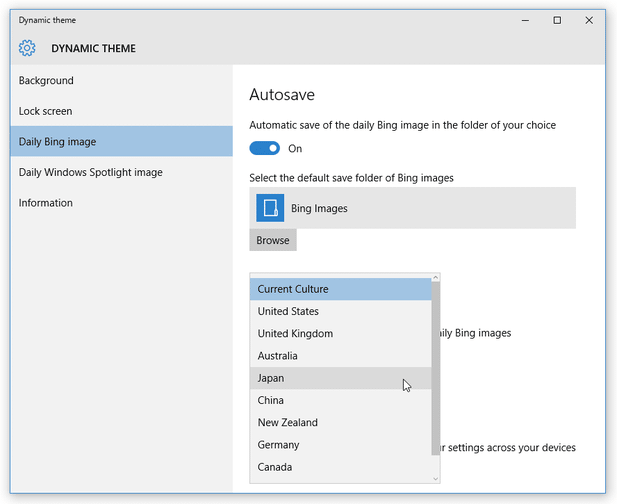Viewport: 617px width, 504px height.
Task: Minimize the Dynamic theme window
Action: [525, 20]
